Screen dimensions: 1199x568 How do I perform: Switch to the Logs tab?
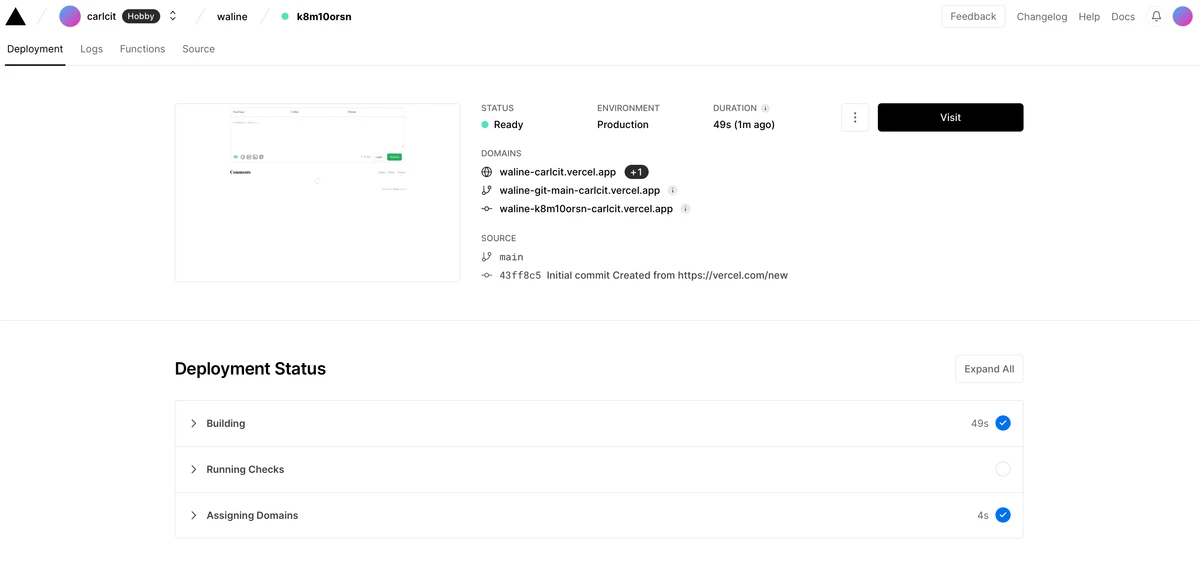tap(91, 49)
